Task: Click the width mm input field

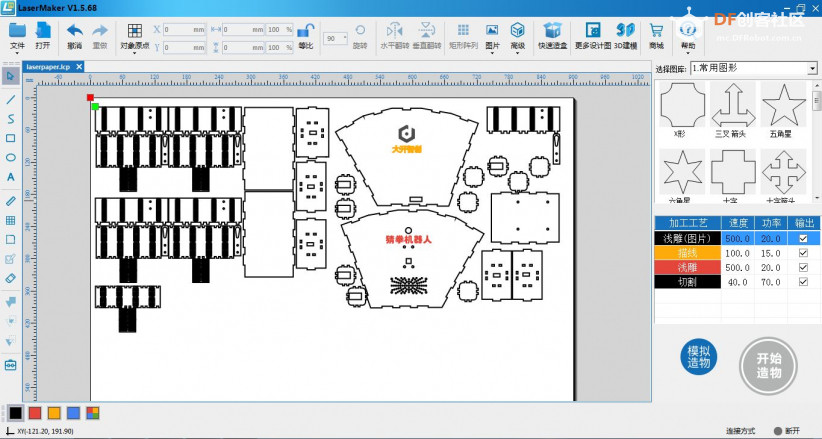Action: coord(243,30)
